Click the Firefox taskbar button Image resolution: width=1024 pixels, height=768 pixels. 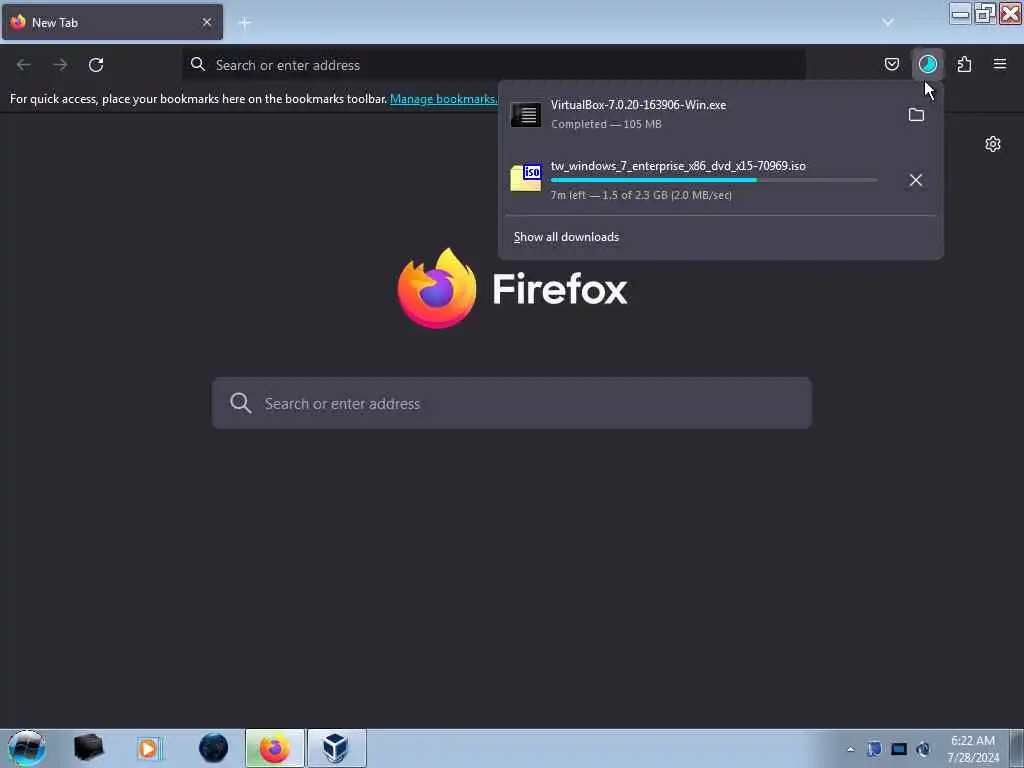tap(275, 748)
